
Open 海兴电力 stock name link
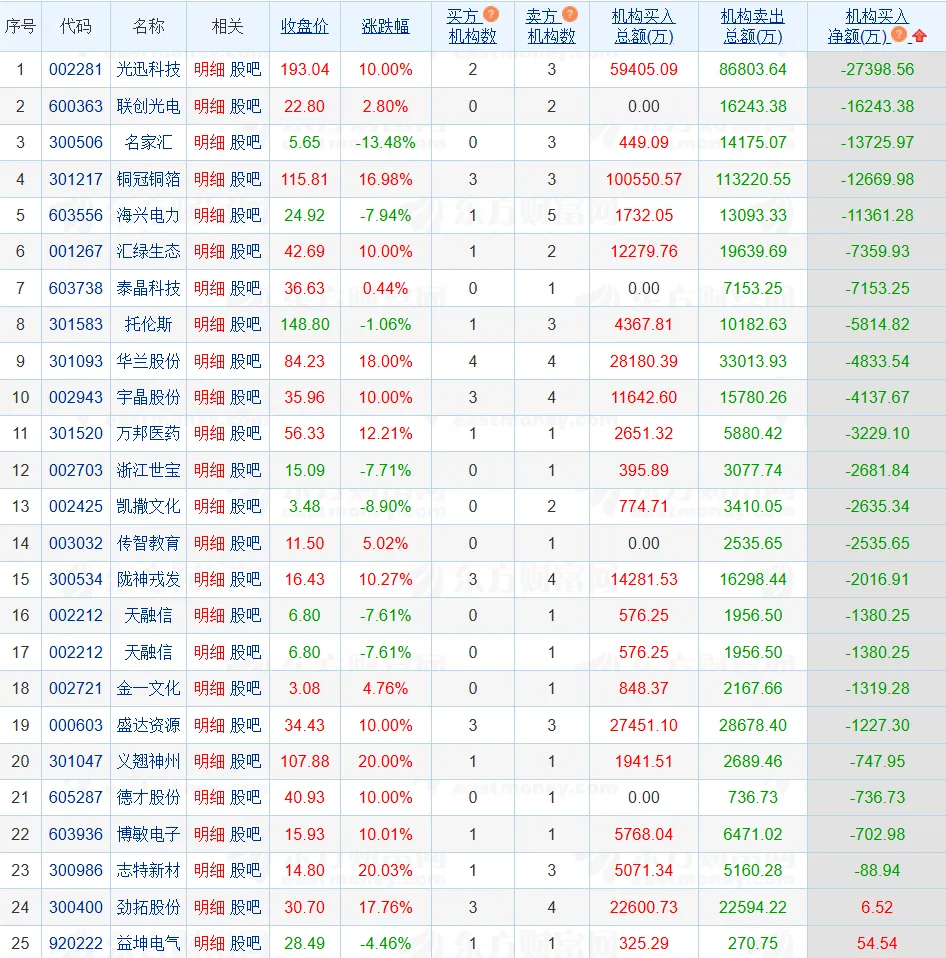tap(148, 215)
